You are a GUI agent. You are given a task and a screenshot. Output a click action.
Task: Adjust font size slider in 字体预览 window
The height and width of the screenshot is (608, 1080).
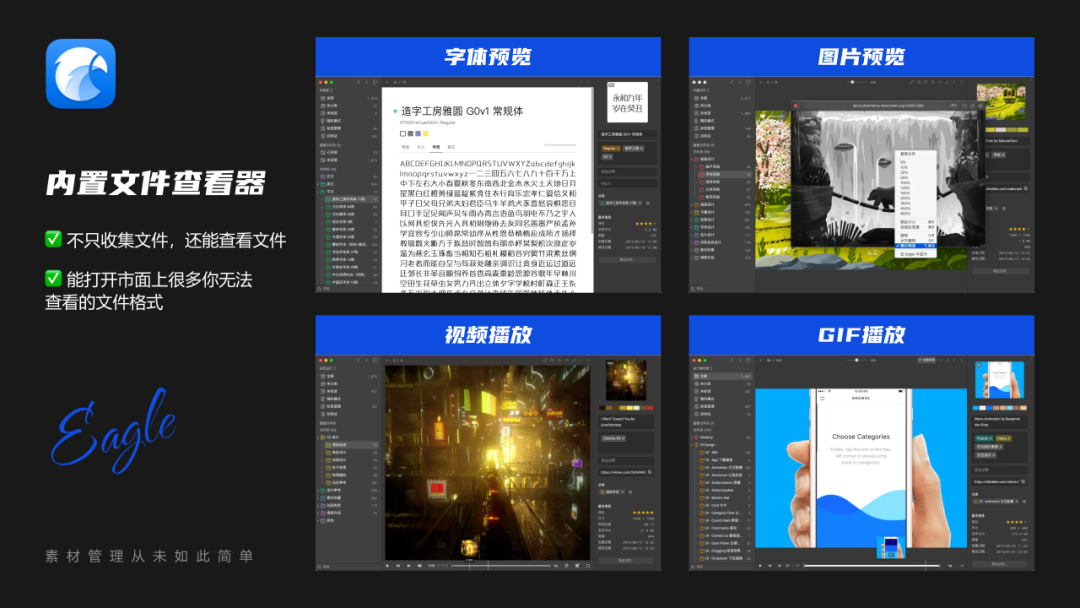pos(560,145)
